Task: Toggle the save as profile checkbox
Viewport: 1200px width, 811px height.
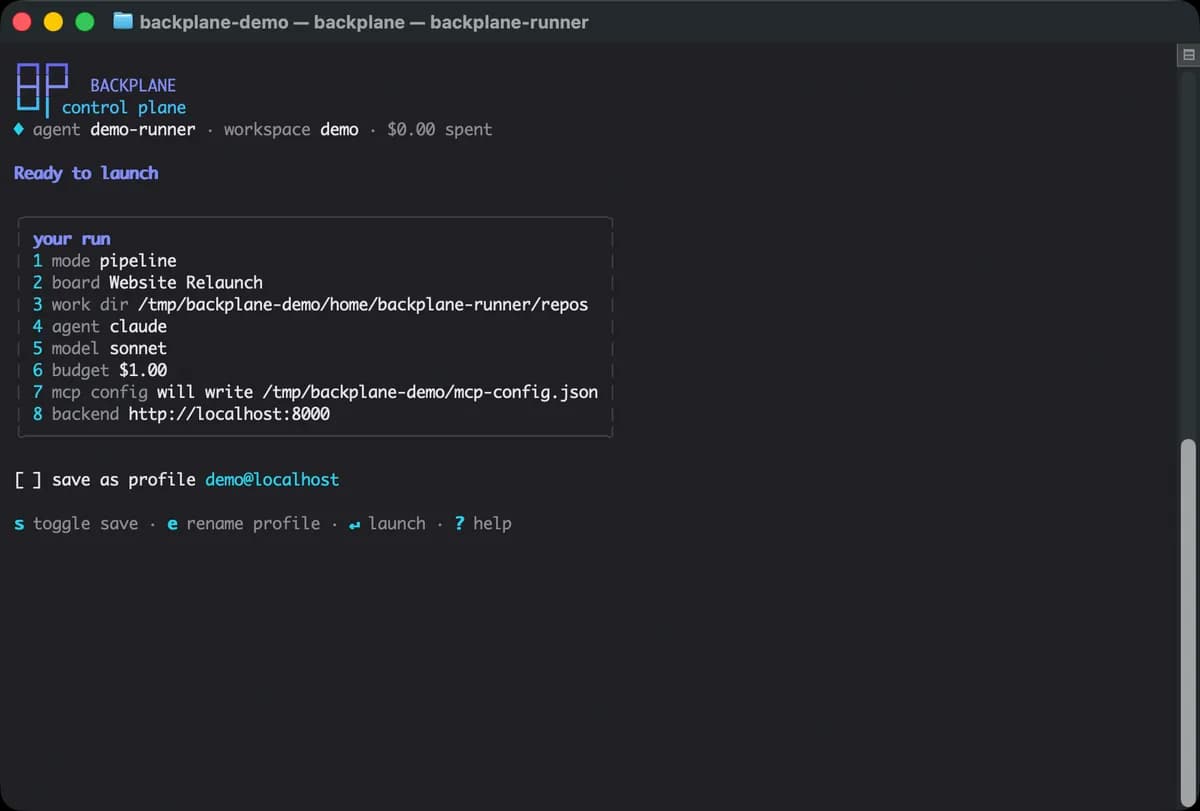Action: pyautogui.click(x=28, y=480)
